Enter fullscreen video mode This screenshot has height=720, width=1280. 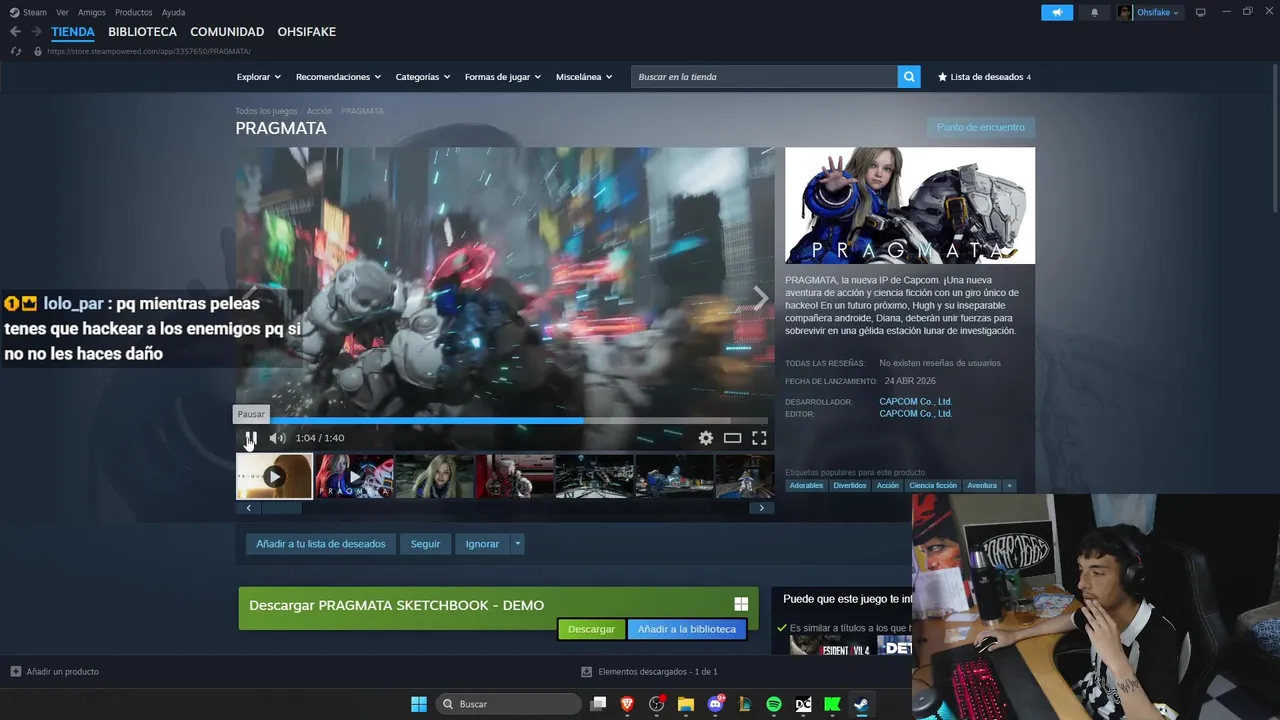coord(759,438)
